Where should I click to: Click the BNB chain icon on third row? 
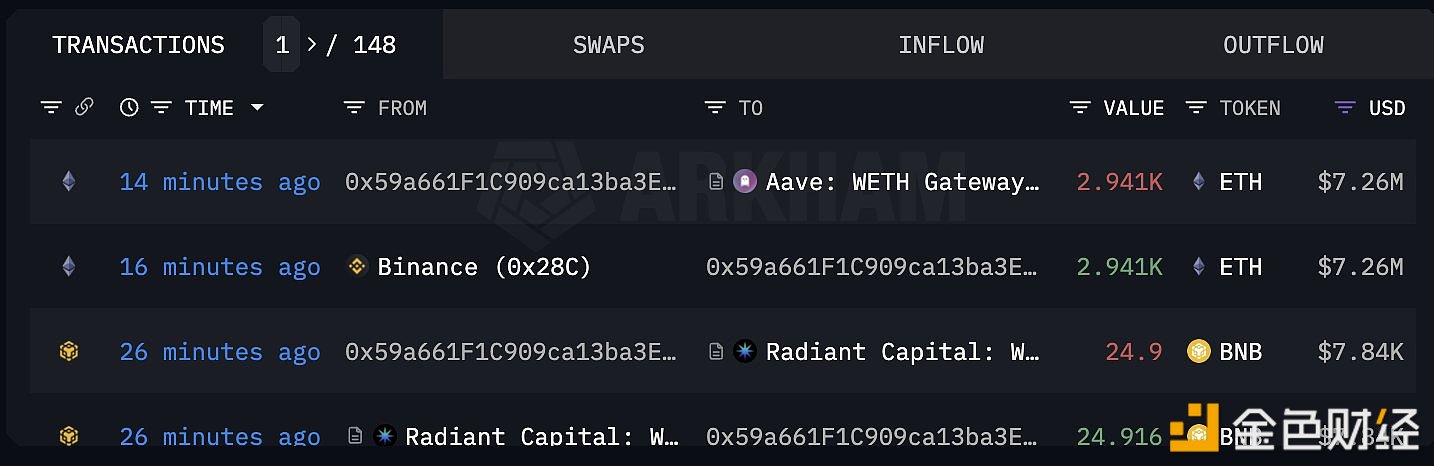point(68,352)
